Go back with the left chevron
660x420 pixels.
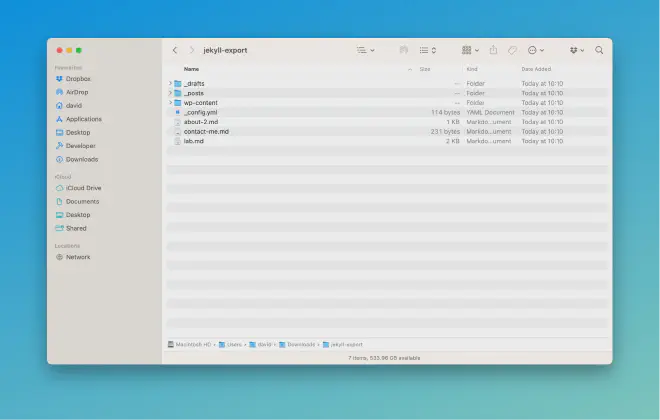coord(175,50)
